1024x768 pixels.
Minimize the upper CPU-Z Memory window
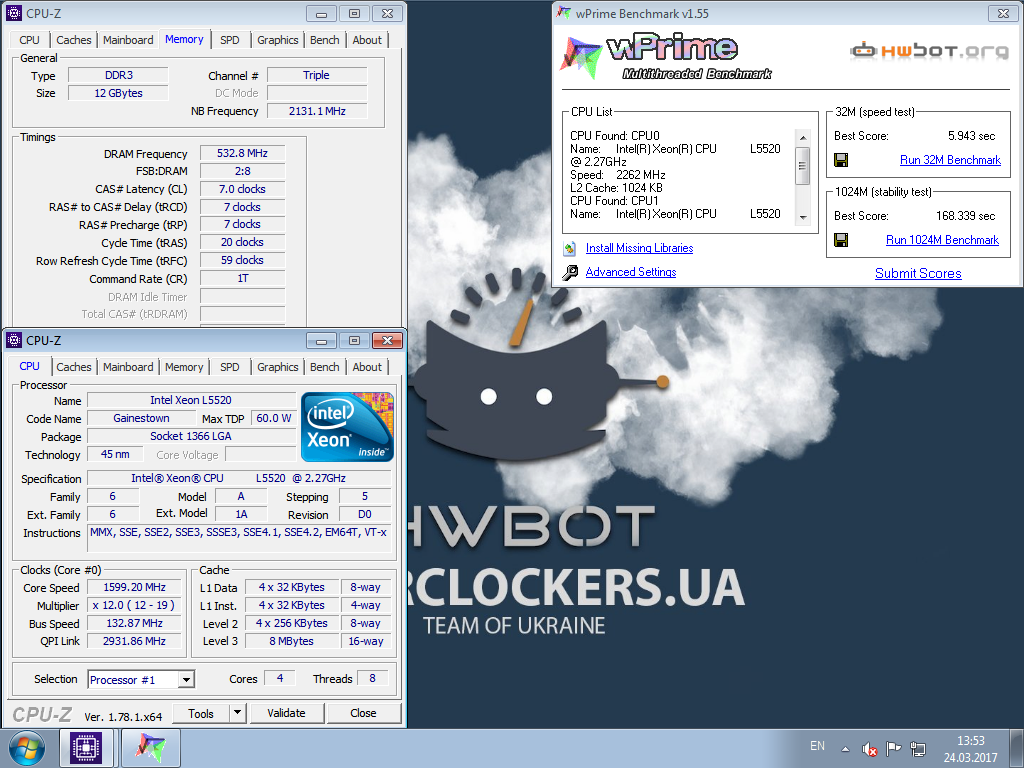click(321, 14)
